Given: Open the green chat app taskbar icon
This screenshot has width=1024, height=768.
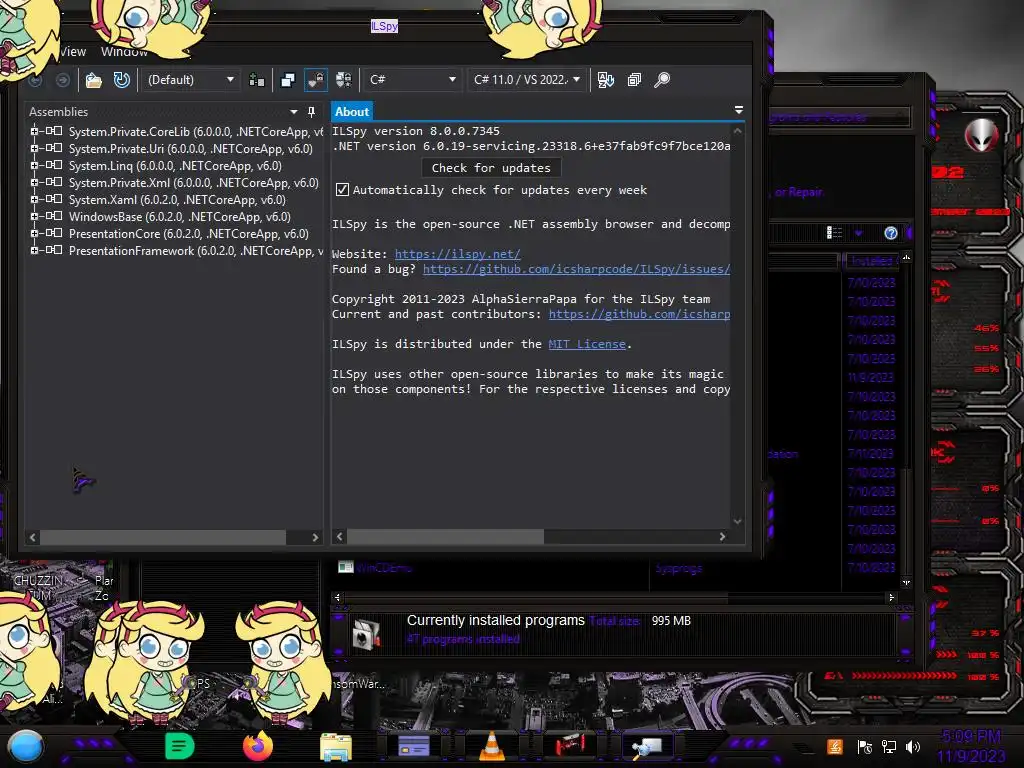Looking at the screenshot, I should [180, 746].
